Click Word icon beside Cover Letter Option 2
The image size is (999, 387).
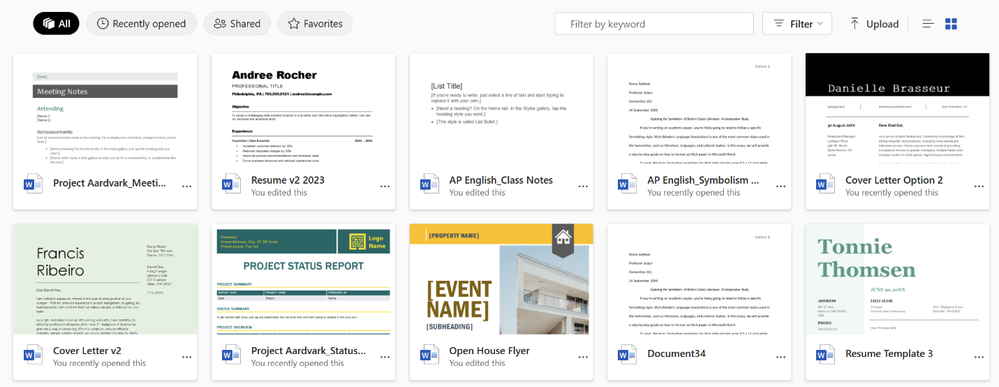click(x=825, y=184)
